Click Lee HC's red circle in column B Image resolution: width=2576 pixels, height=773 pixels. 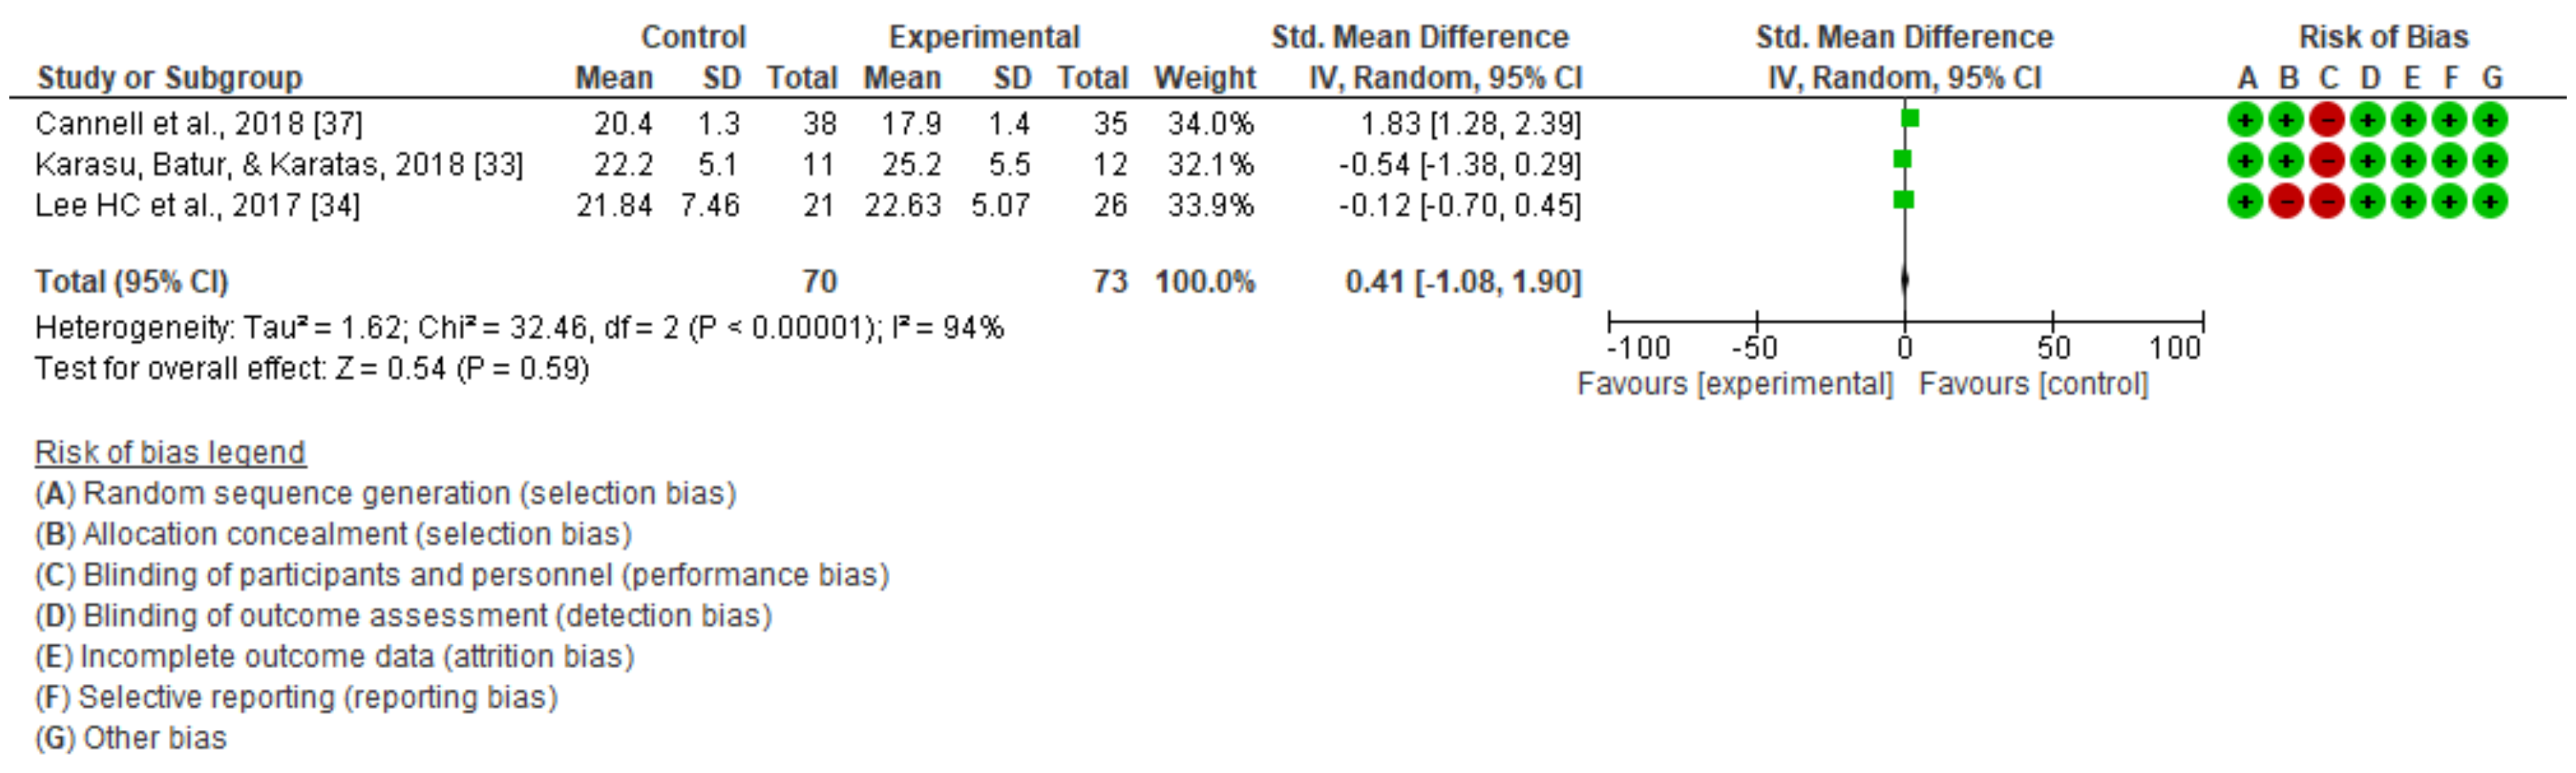pyautogui.click(x=2286, y=202)
